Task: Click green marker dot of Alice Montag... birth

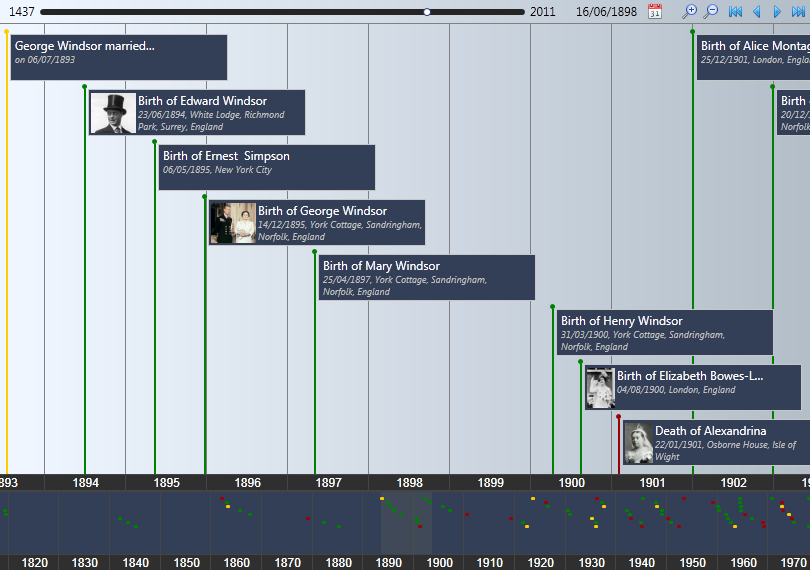Action: [693, 32]
